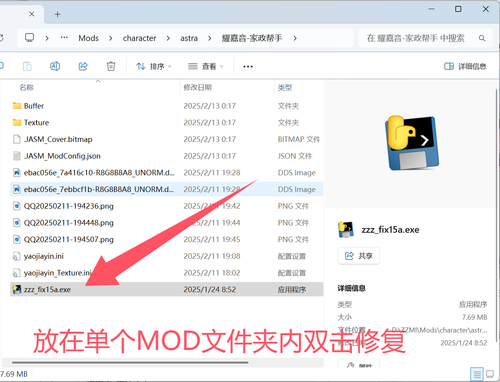500x382 pixels.
Task: Select the Texture folder
Action: 167,122
